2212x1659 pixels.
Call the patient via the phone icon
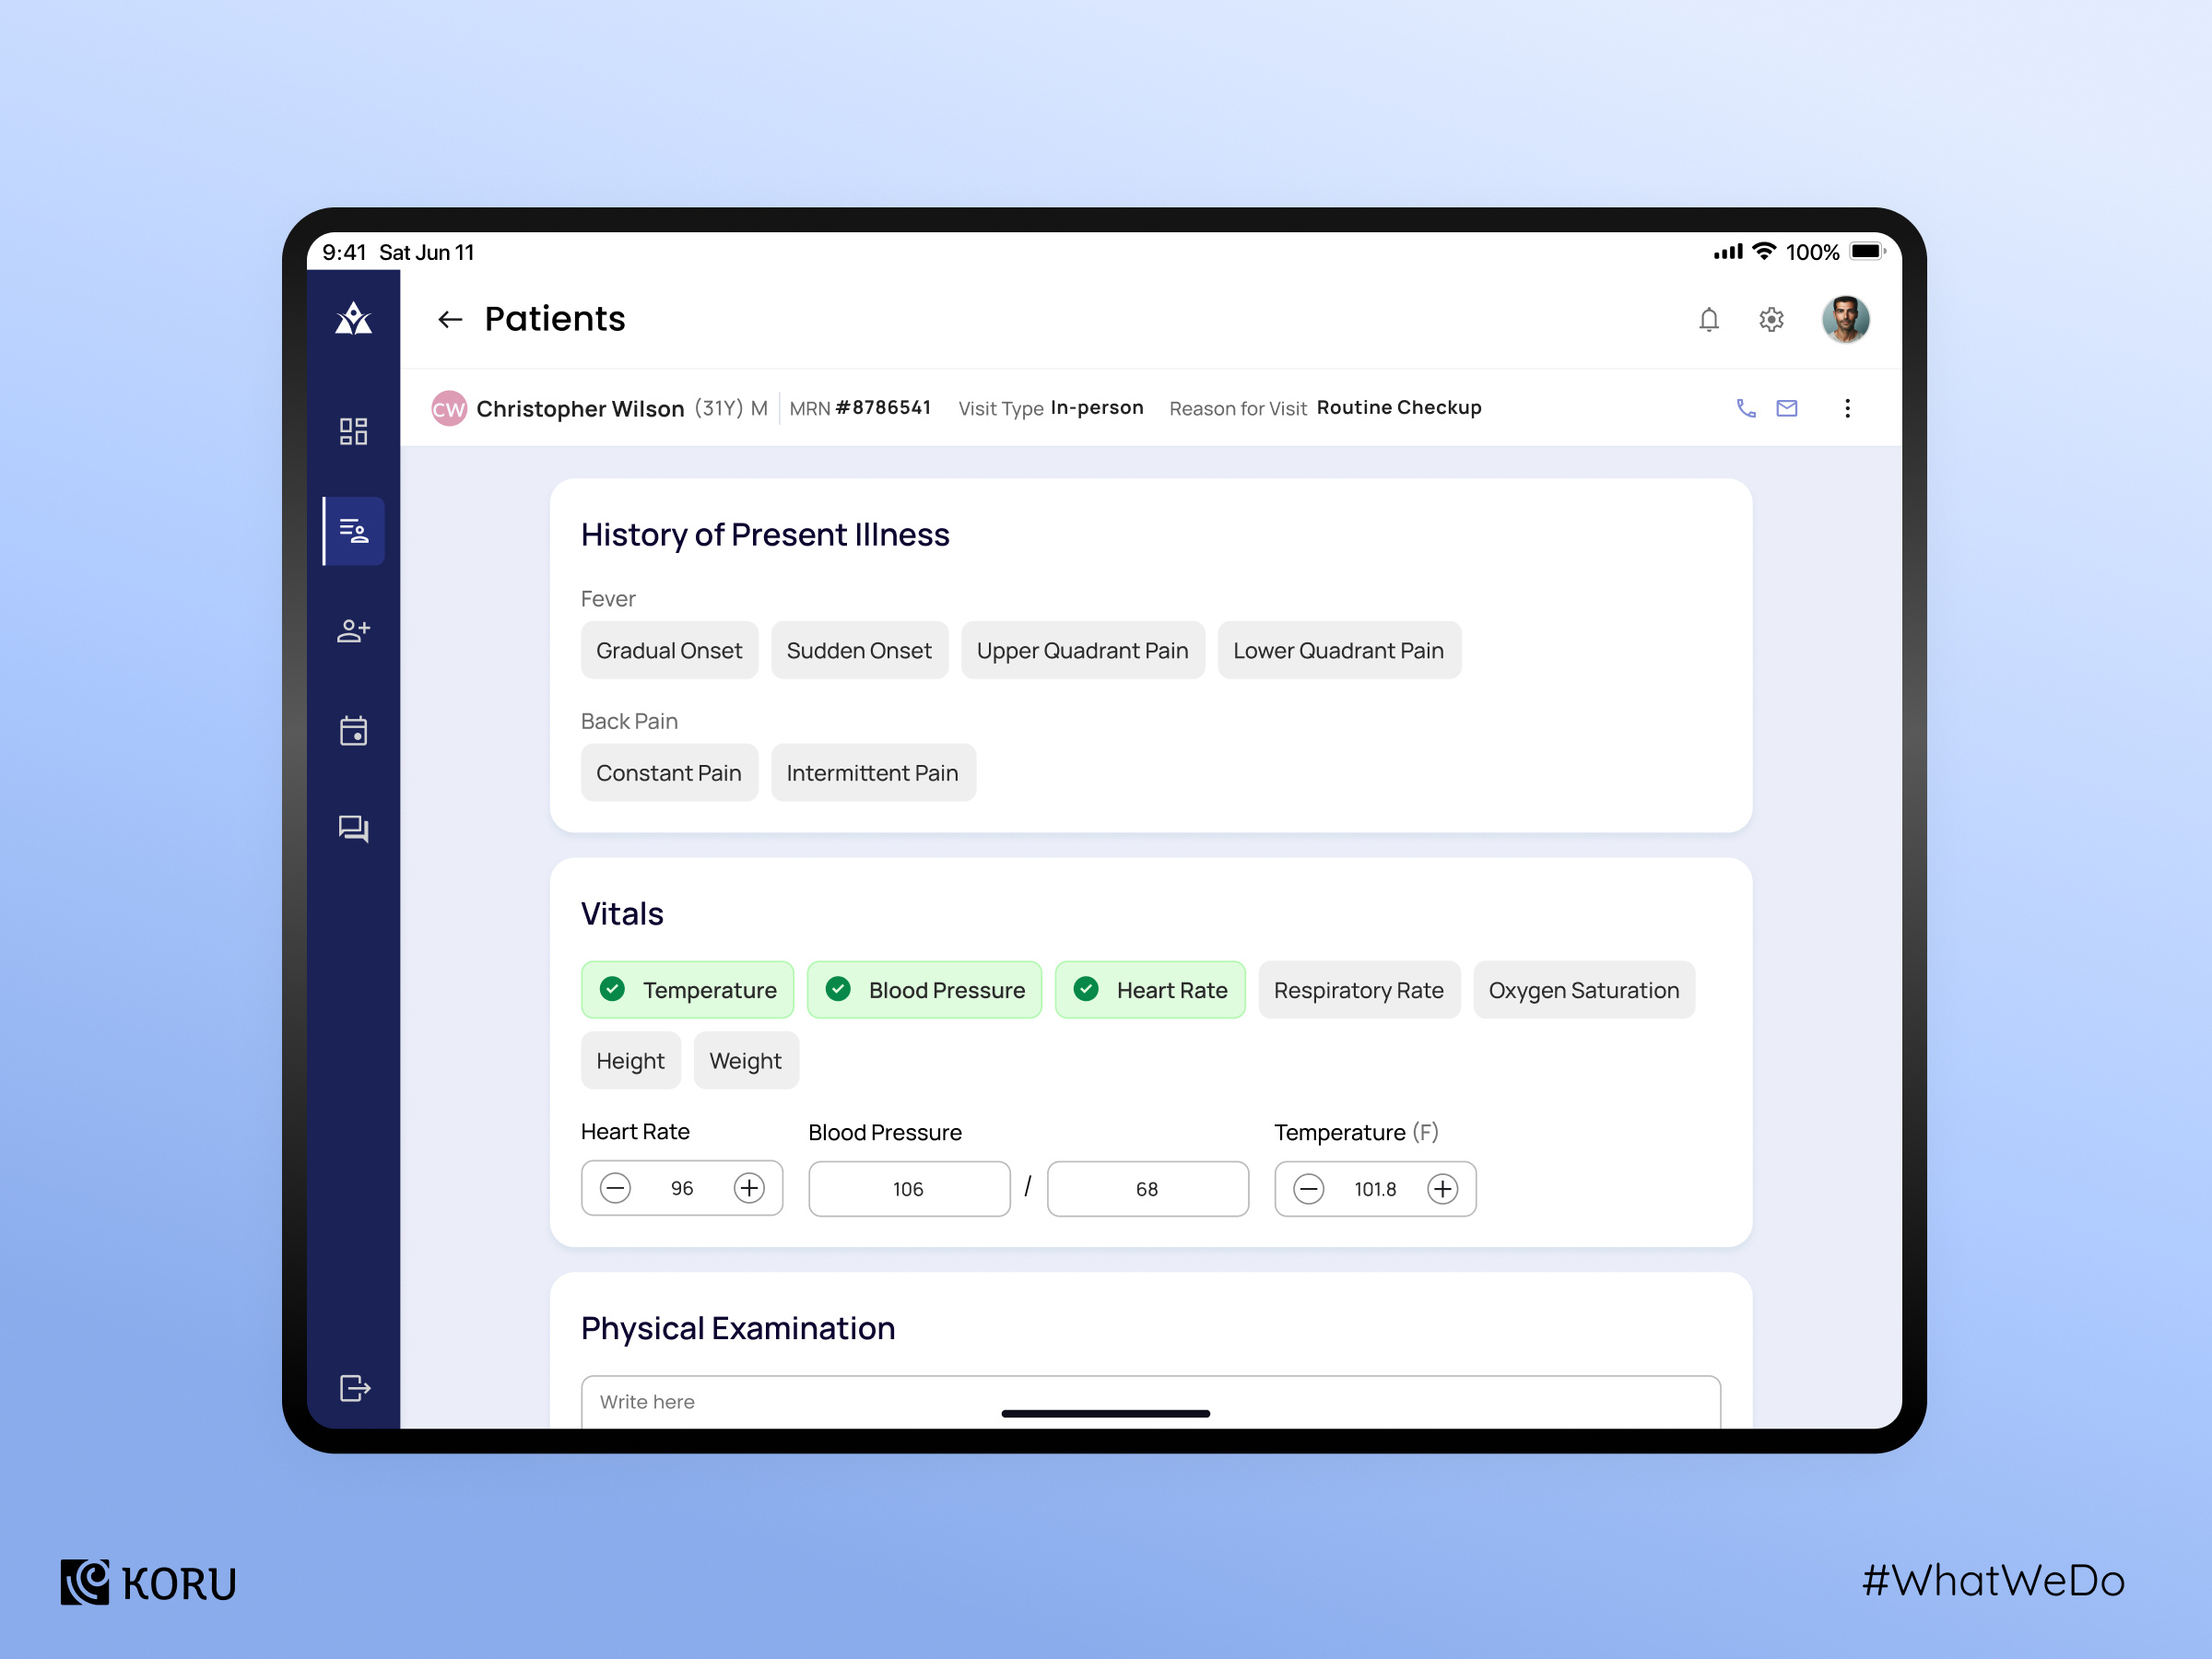click(1746, 407)
